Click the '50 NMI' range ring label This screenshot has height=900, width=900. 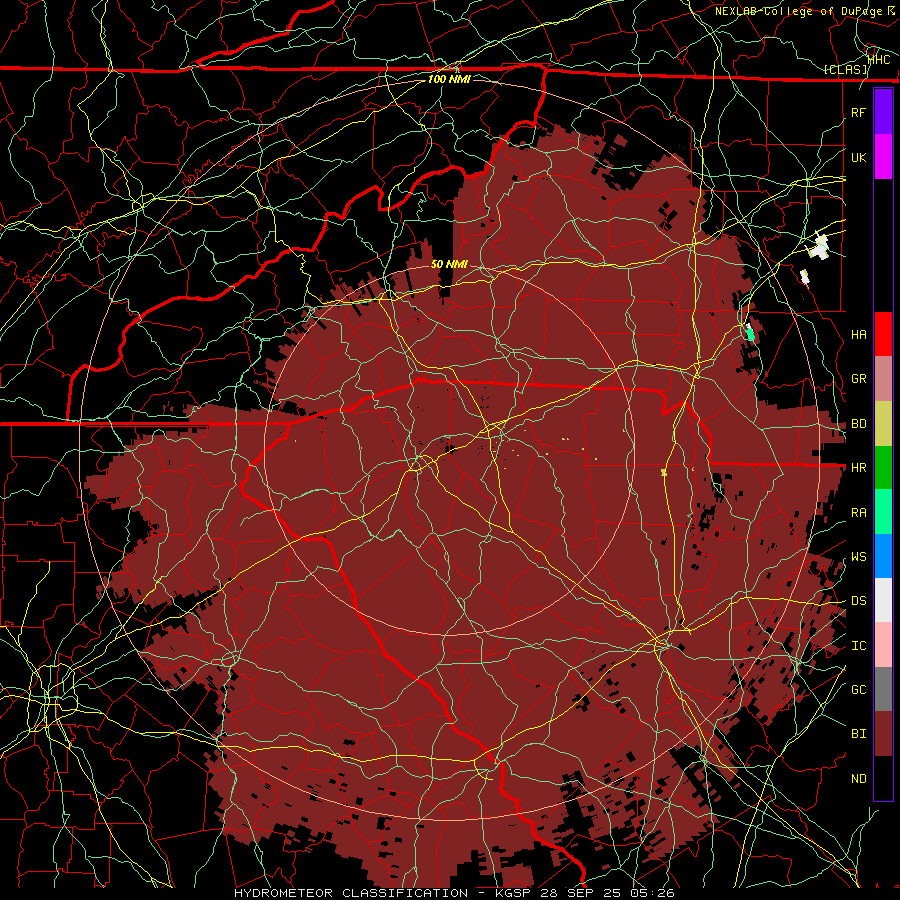[x=449, y=264]
